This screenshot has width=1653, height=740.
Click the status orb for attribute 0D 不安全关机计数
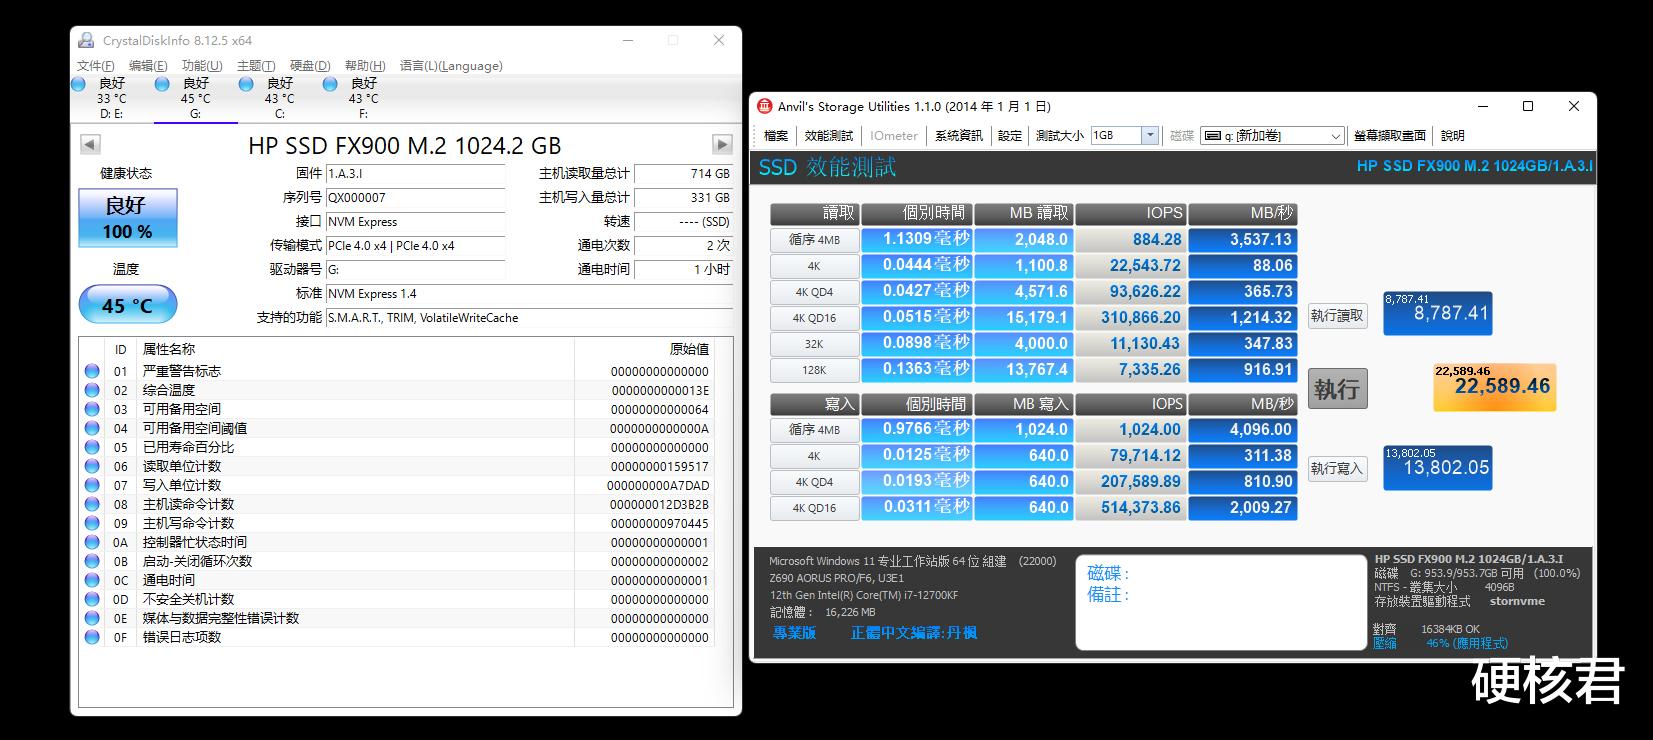point(92,599)
